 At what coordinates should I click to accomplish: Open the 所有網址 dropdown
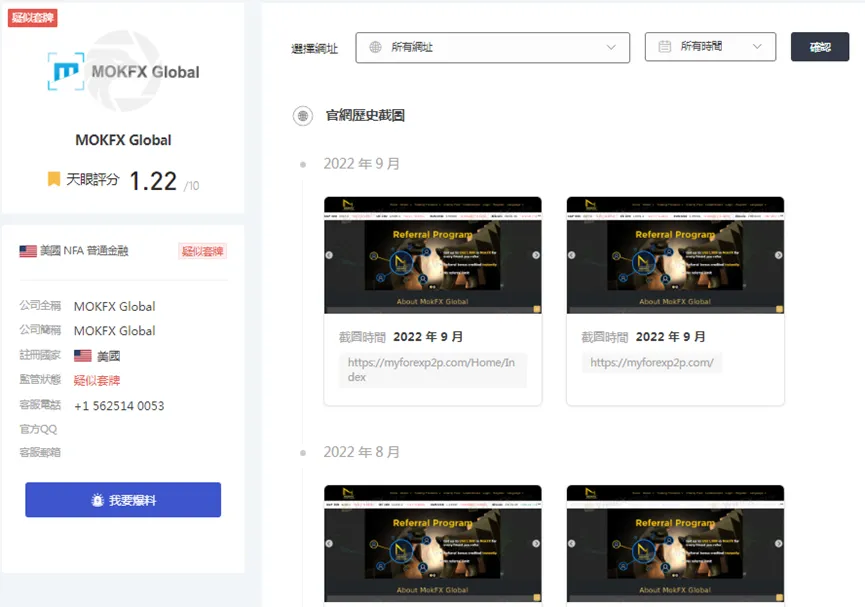[x=493, y=47]
